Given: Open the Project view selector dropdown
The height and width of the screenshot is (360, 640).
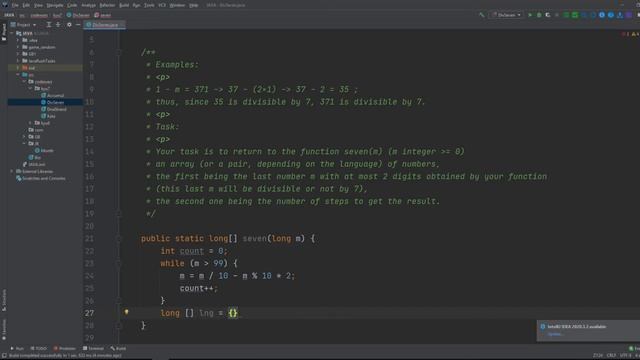Looking at the screenshot, I should click(x=23, y=25).
